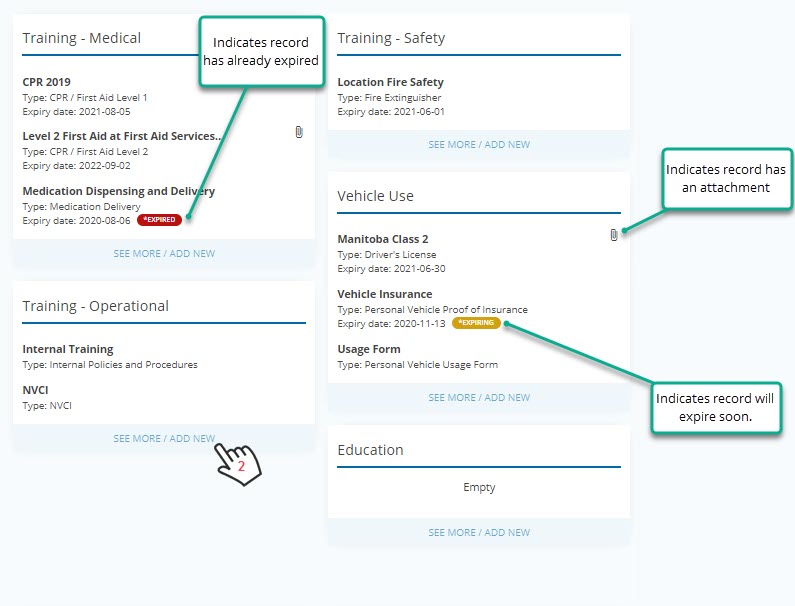Select Medication Dispensing and Delivery record

click(119, 191)
